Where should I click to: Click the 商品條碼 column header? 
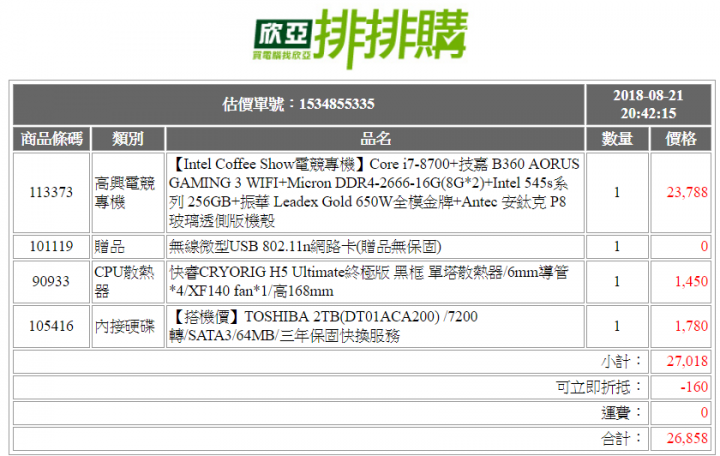(x=51, y=139)
